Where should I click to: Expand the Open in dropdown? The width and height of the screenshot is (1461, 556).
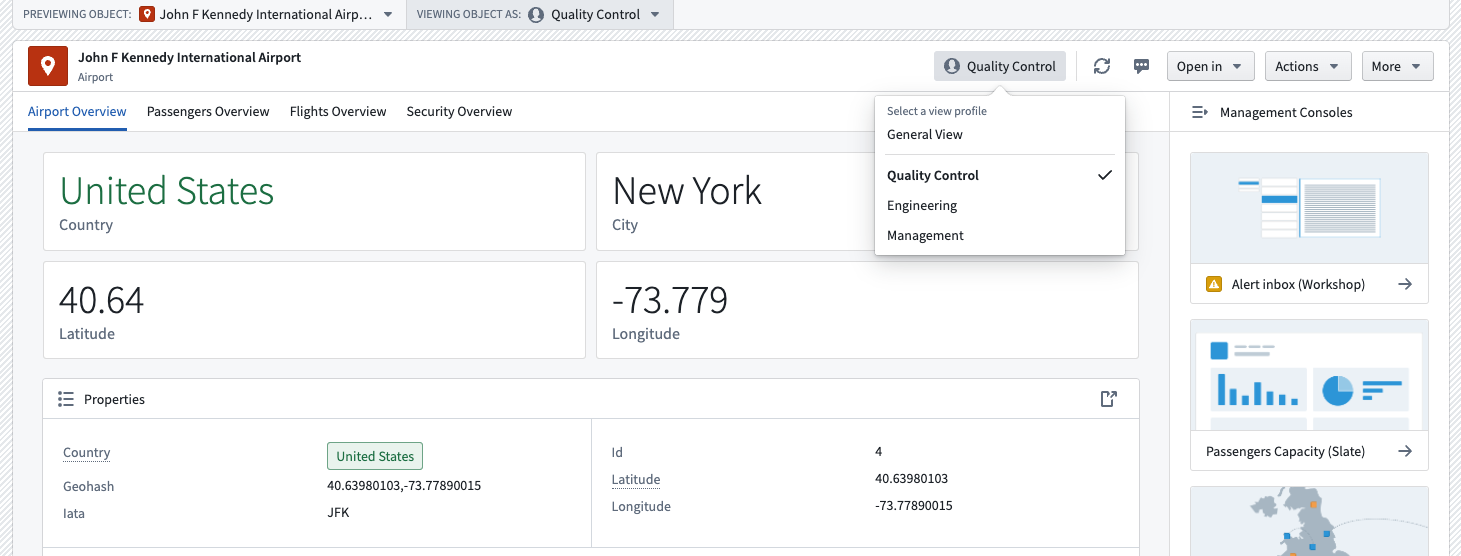(x=1210, y=66)
